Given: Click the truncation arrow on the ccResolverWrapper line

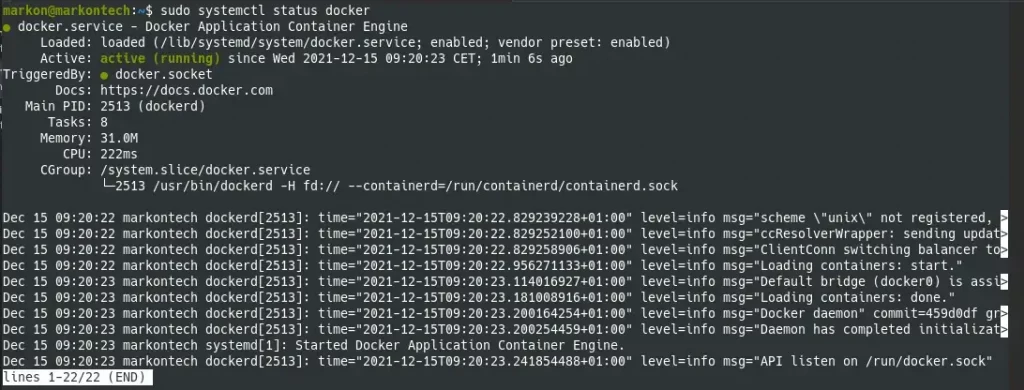Looking at the screenshot, I should (x=1004, y=234).
